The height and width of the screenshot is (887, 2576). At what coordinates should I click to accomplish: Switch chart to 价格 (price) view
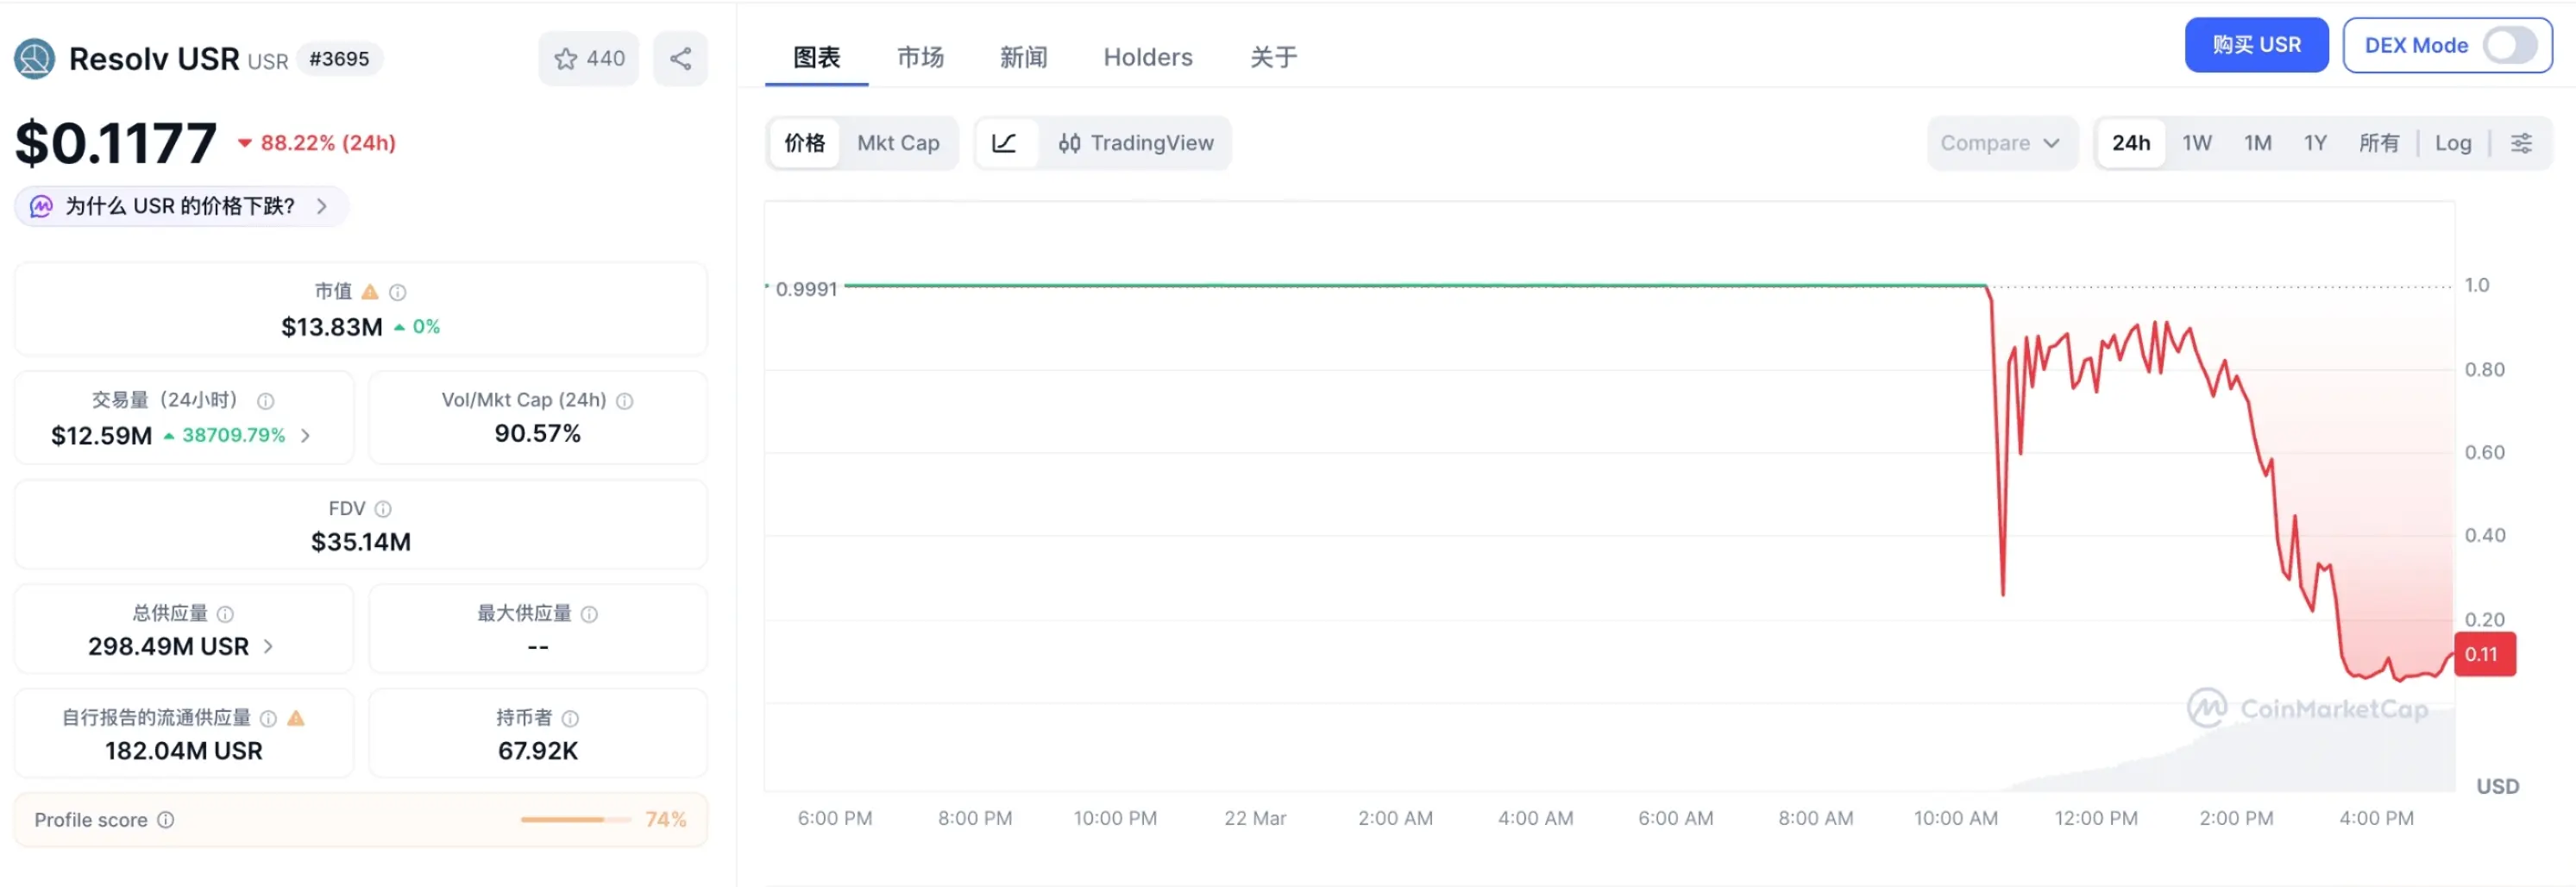[x=805, y=143]
